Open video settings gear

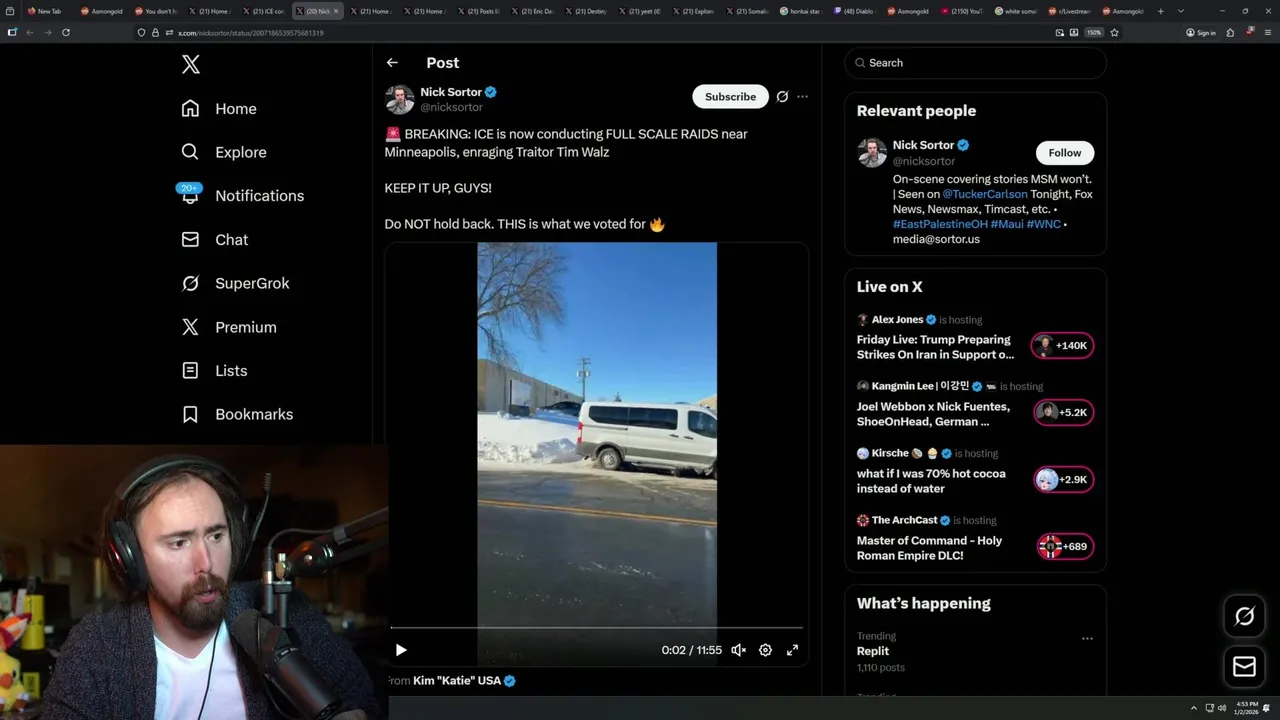(x=765, y=650)
